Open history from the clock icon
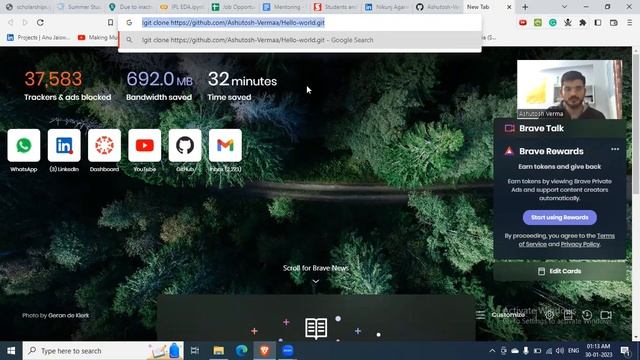The height and width of the screenshot is (360, 640). coord(587,315)
